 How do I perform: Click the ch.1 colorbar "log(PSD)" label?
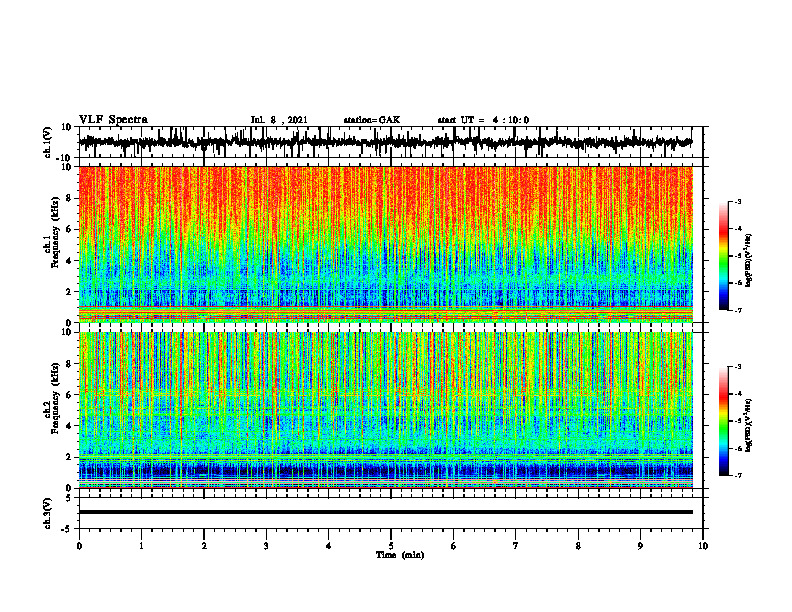pos(749,261)
